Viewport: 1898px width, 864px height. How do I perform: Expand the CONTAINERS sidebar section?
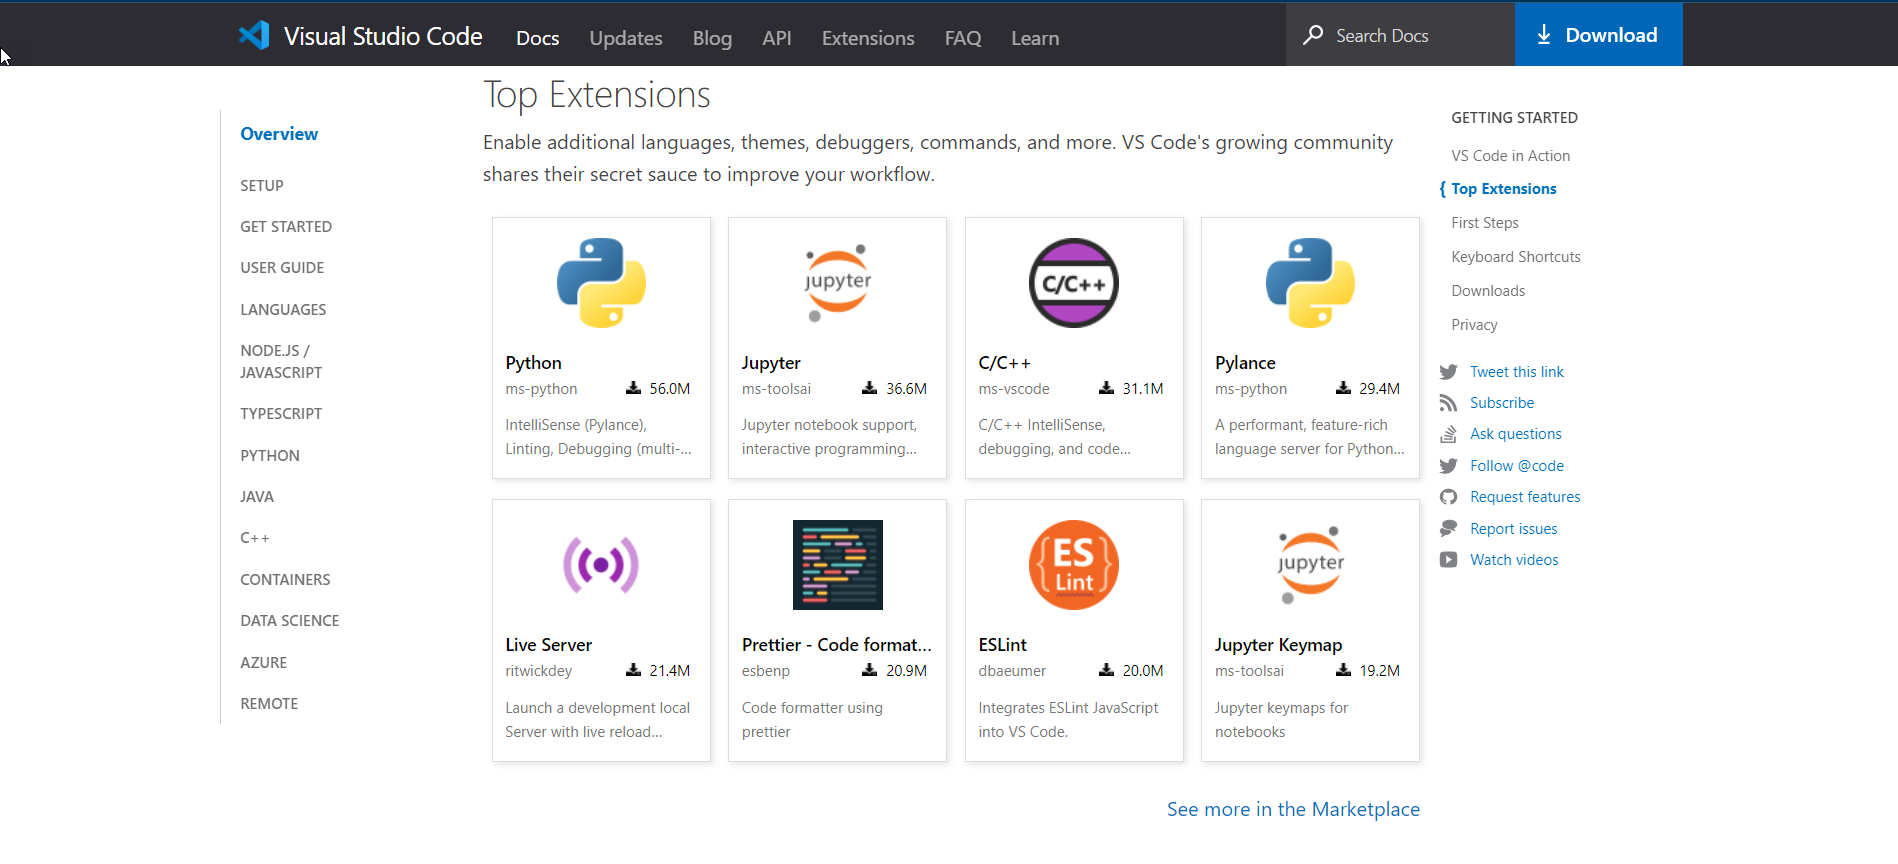coord(285,579)
